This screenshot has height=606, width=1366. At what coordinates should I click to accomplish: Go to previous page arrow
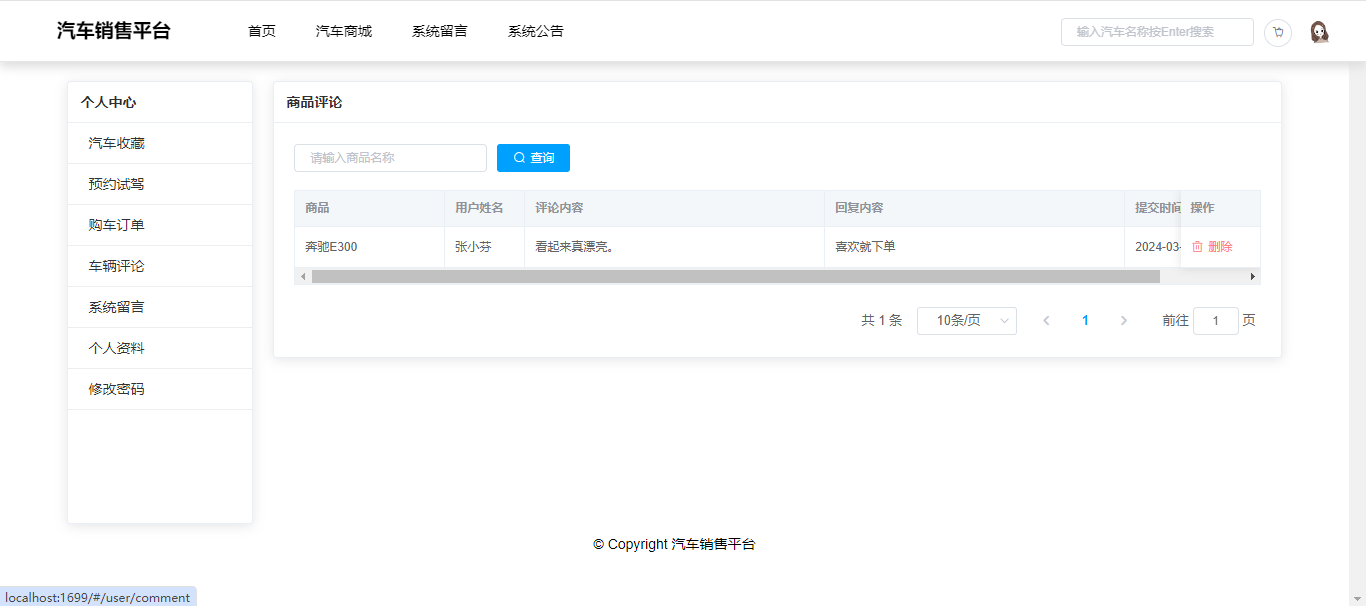pos(1046,321)
